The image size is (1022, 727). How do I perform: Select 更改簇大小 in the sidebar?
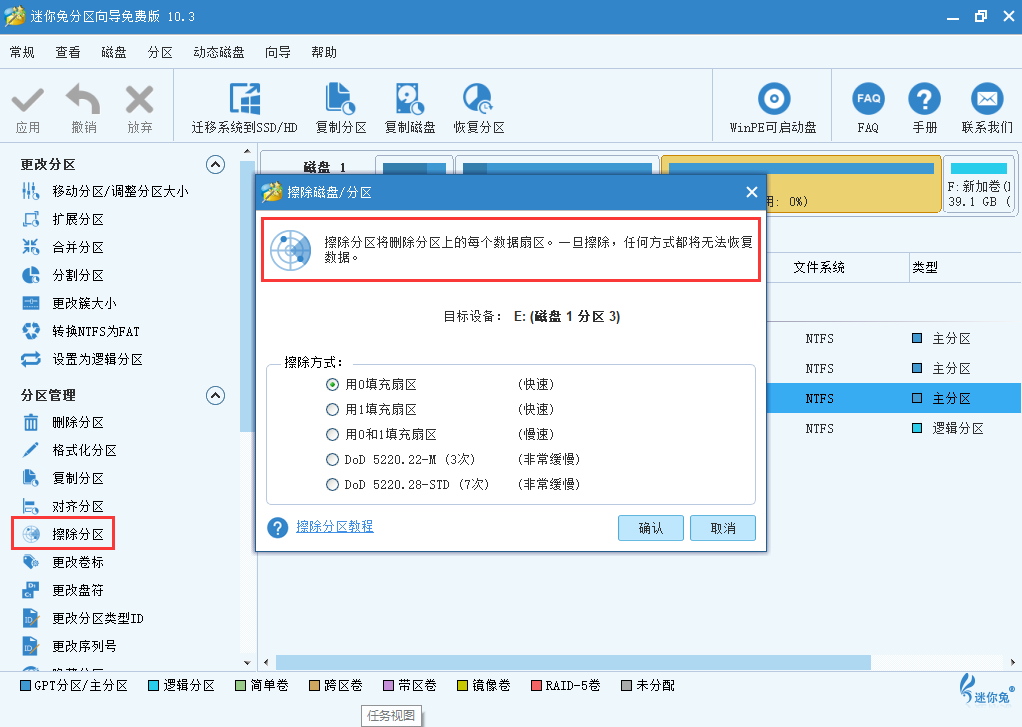point(69,304)
